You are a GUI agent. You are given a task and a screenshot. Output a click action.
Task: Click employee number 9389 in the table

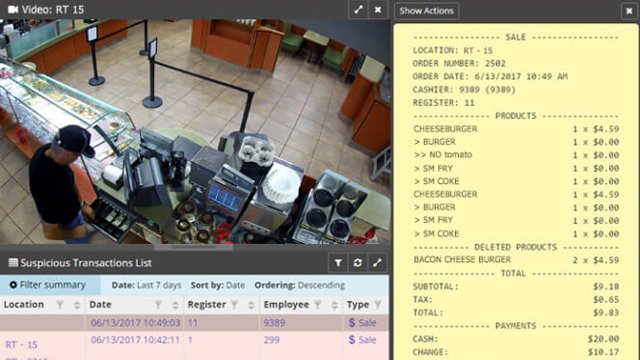[x=274, y=323]
